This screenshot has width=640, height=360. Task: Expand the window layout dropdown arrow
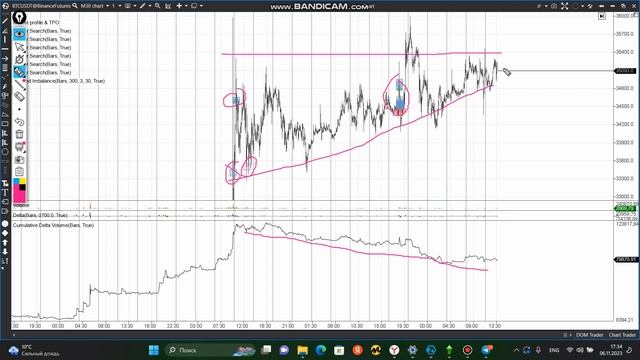pos(201,6)
